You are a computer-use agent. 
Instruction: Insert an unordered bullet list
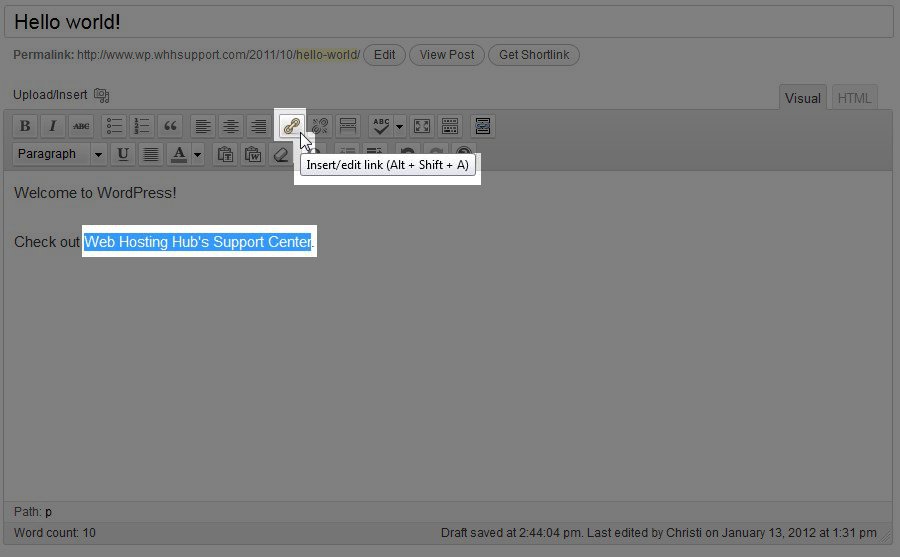[114, 126]
